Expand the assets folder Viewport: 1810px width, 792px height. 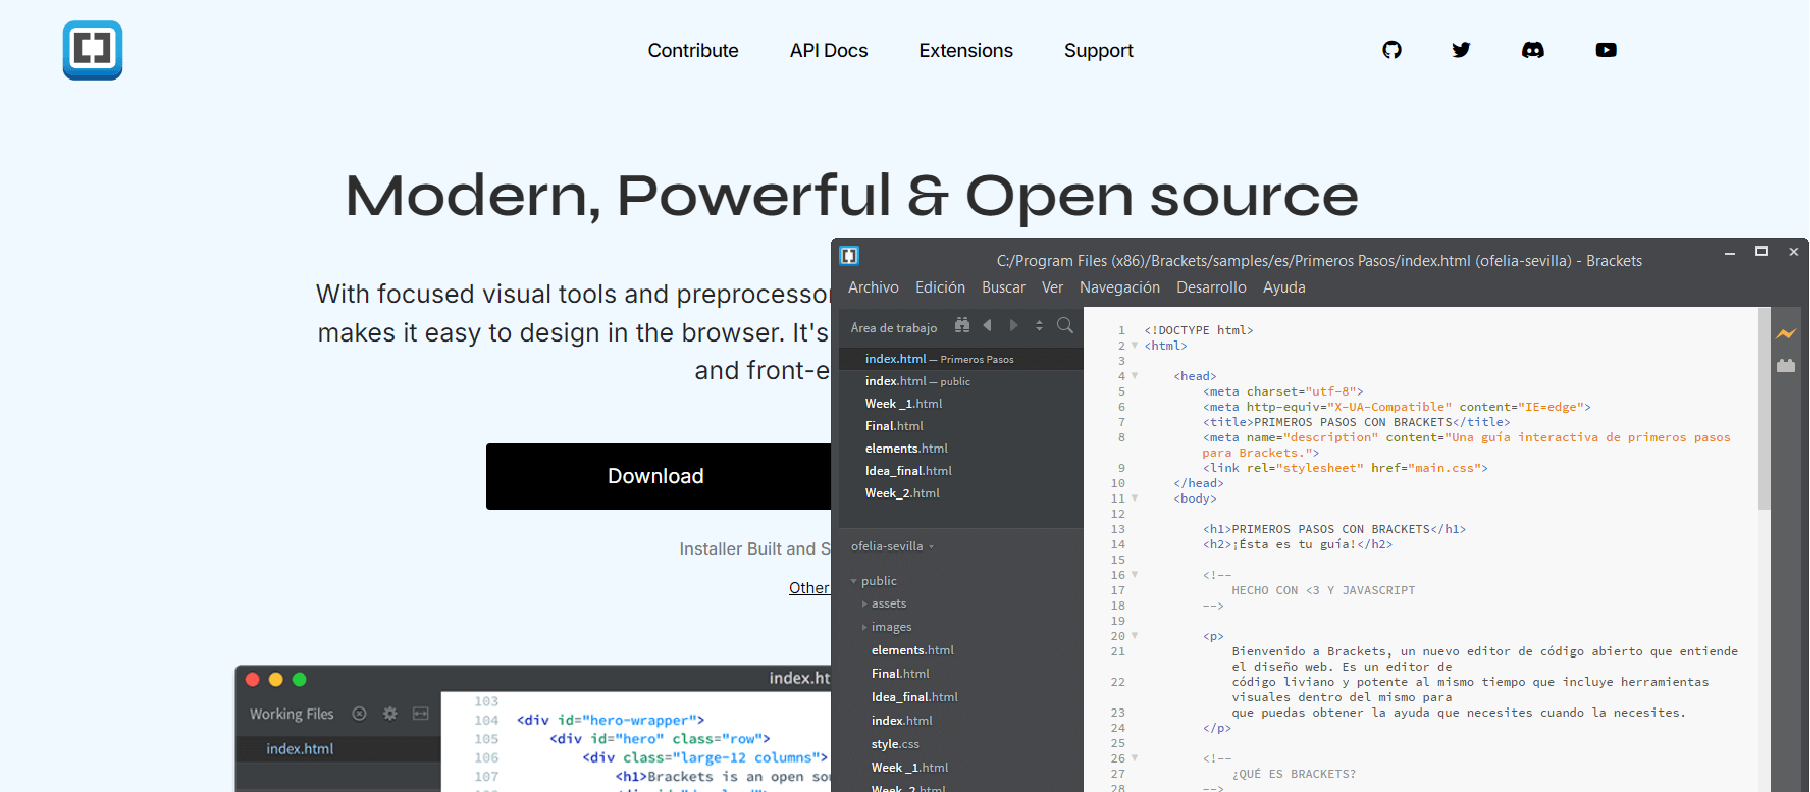(864, 604)
